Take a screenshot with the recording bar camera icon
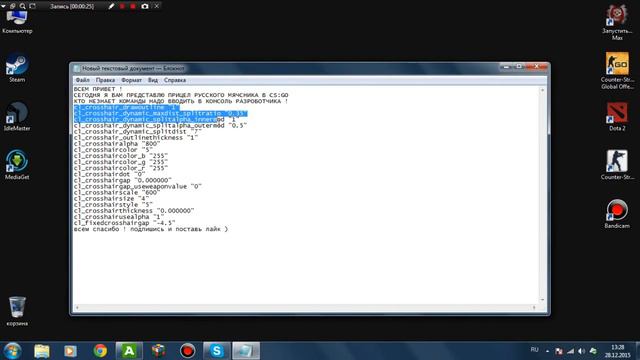Screen dimensions: 640x360 click(x=144, y=6)
